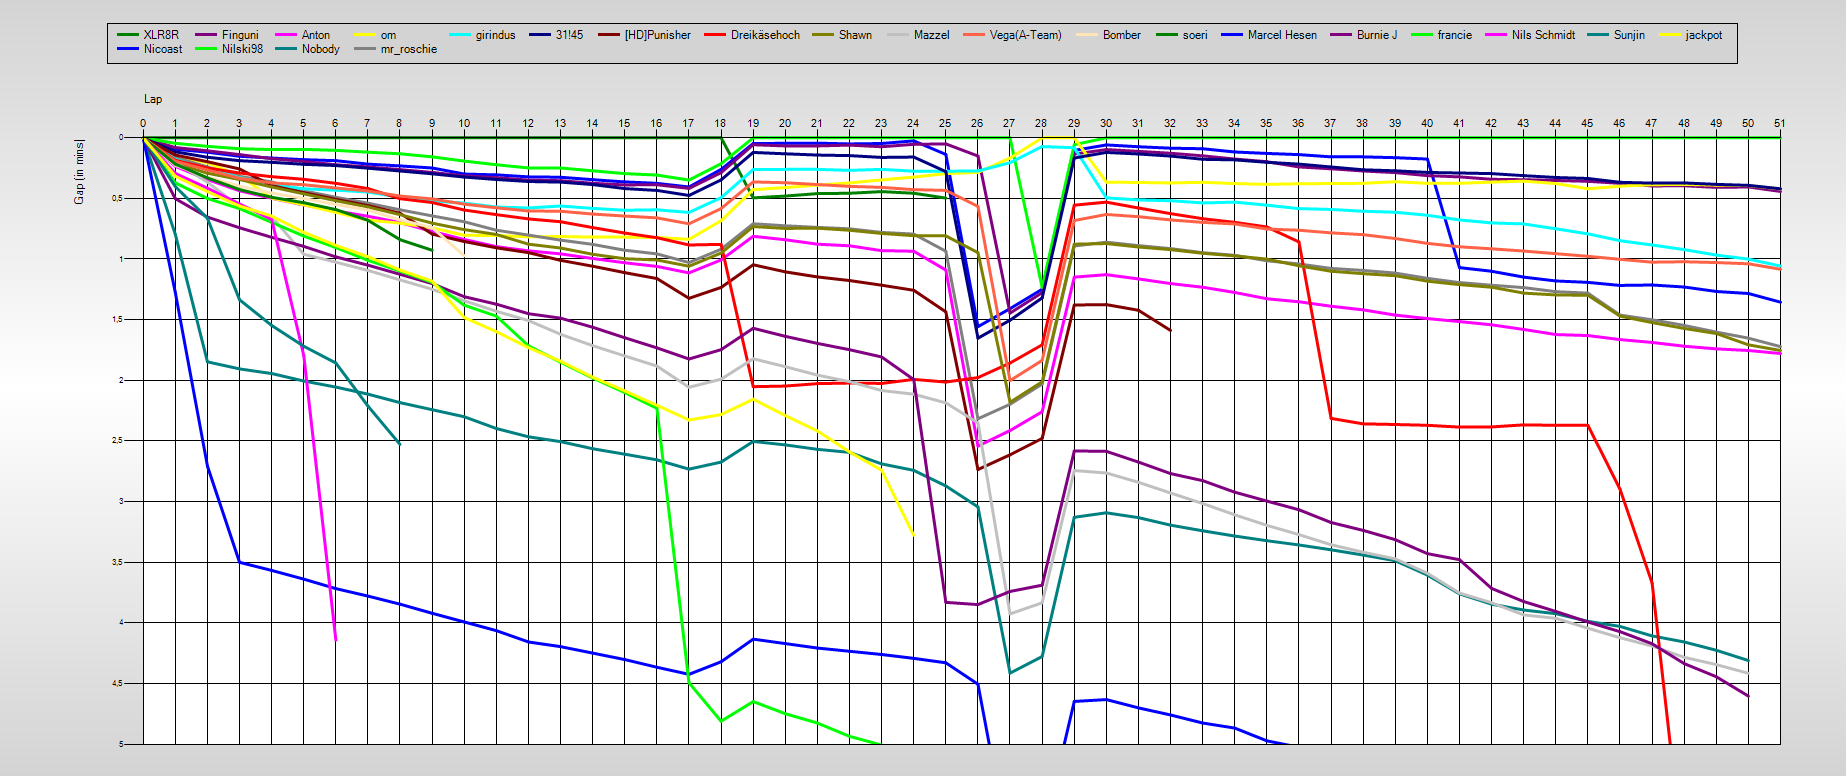
Task: Click the 'Lap' axis title
Action: [x=152, y=99]
